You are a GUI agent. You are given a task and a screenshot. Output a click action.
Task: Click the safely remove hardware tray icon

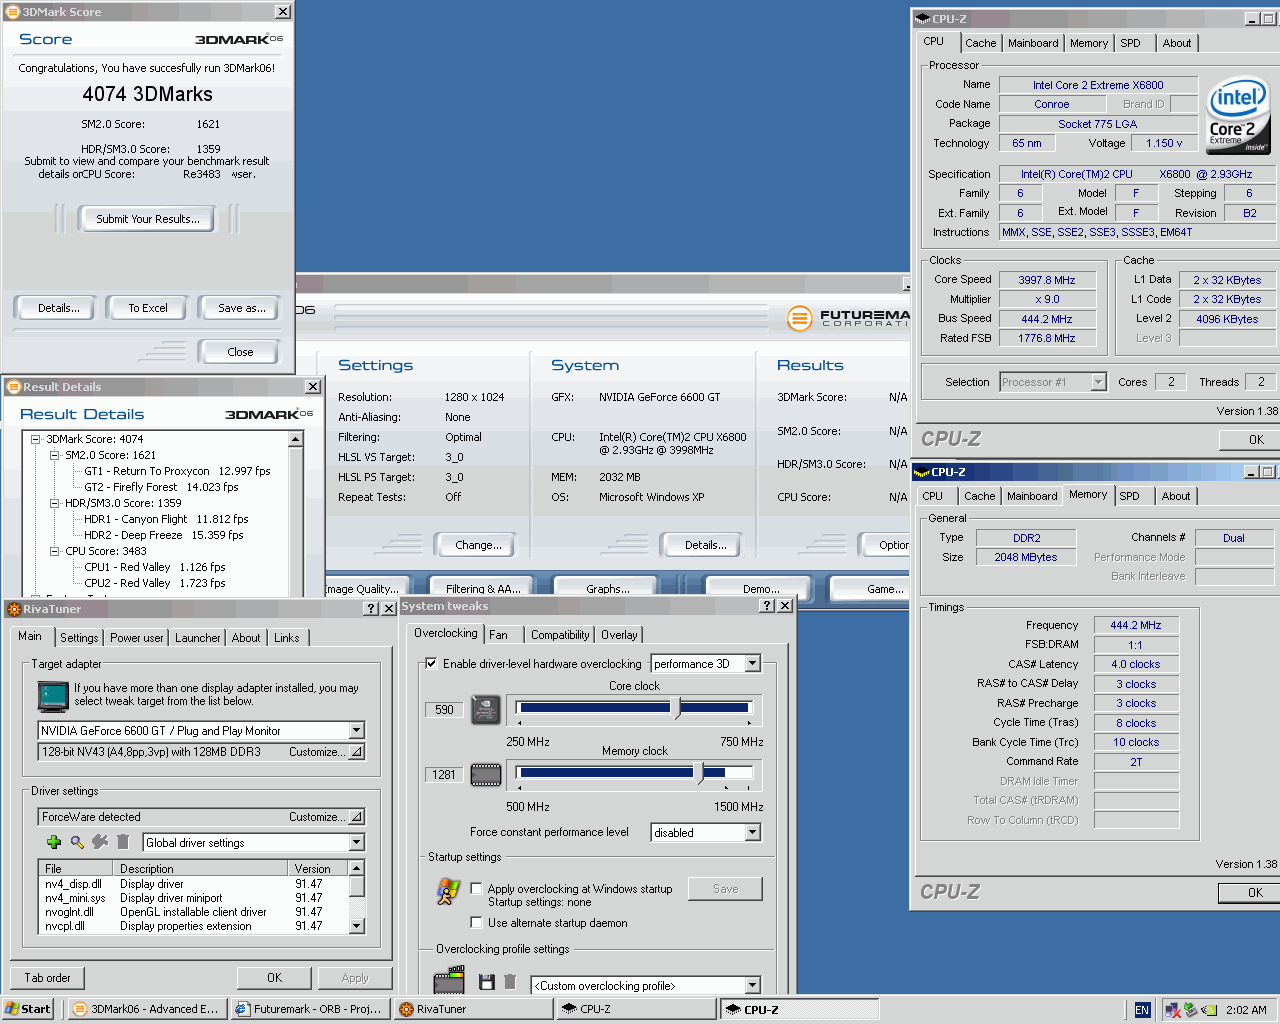[x=1190, y=1010]
